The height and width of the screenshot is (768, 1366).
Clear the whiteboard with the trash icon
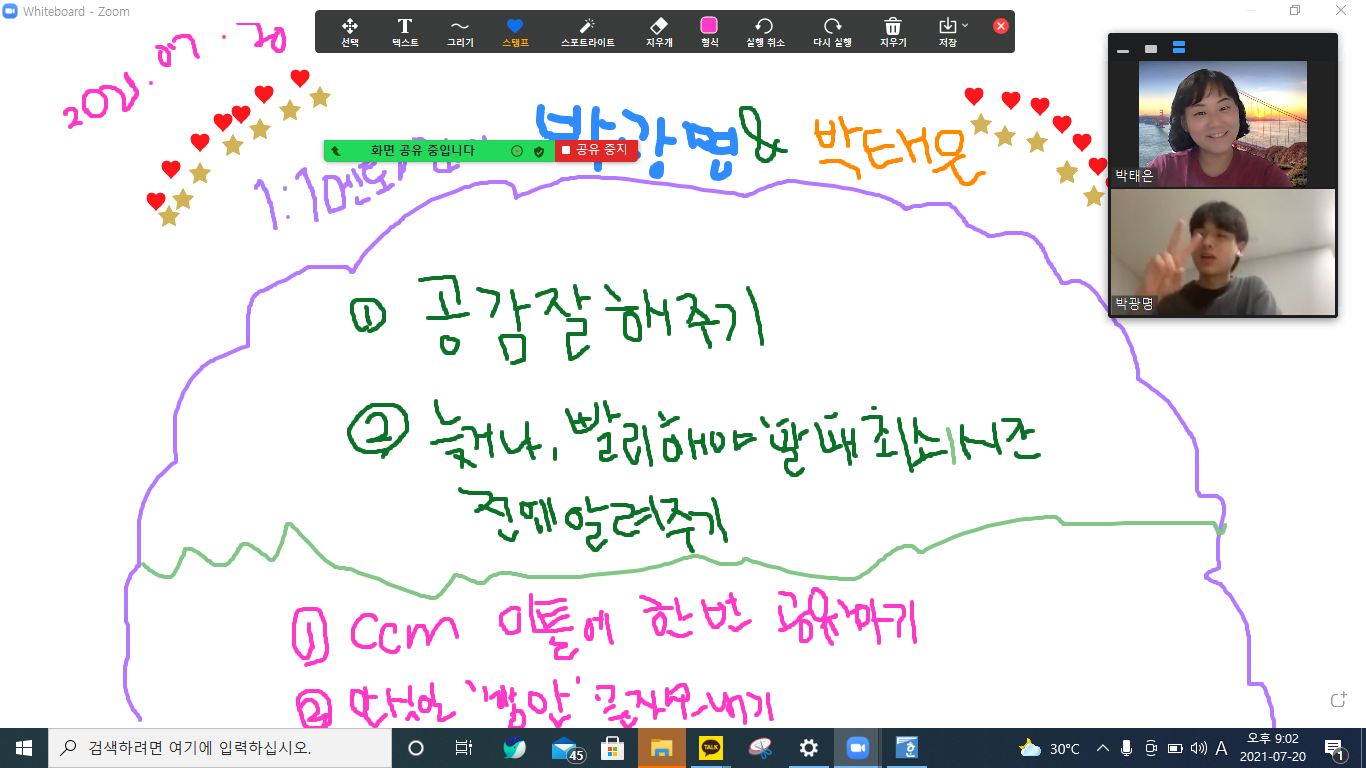point(893,30)
